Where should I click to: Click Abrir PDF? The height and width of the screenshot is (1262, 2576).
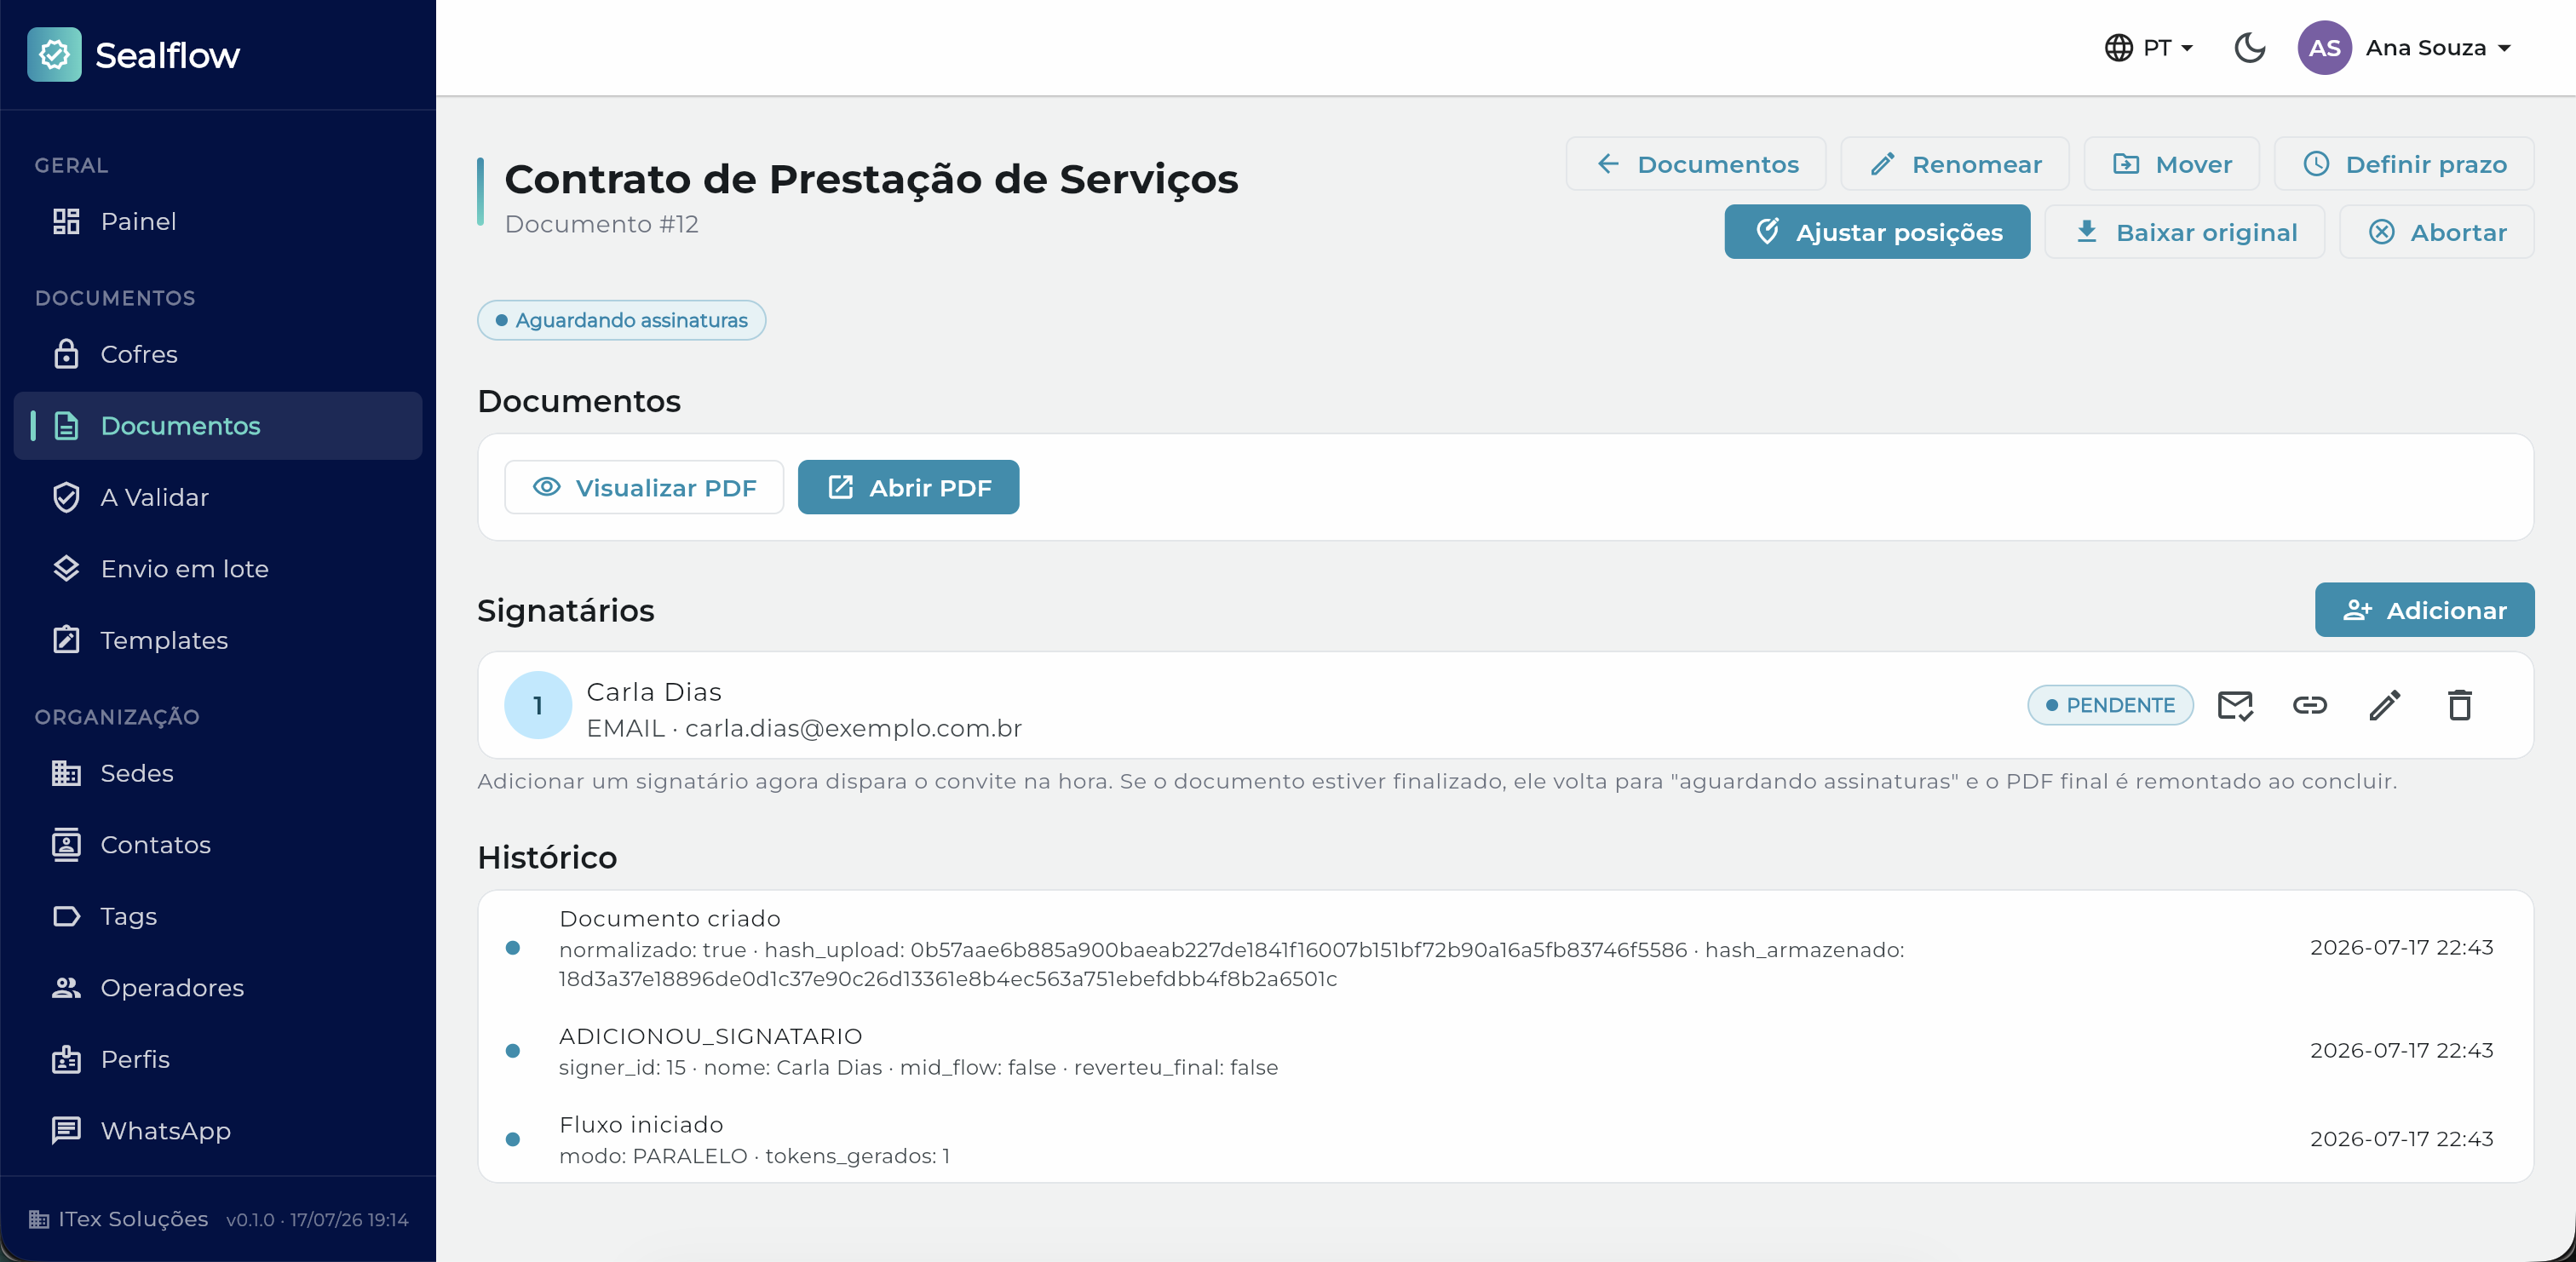908,488
